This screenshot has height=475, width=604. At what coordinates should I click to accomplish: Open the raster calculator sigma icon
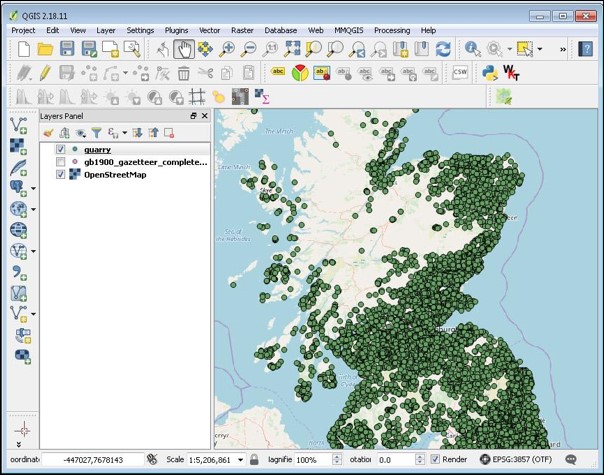(x=262, y=96)
